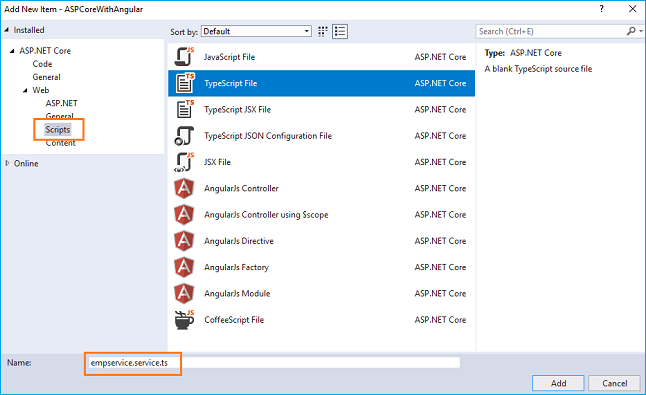Viewport: 646px width, 395px height.
Task: Click the JavaScript File icon
Action: point(184,57)
